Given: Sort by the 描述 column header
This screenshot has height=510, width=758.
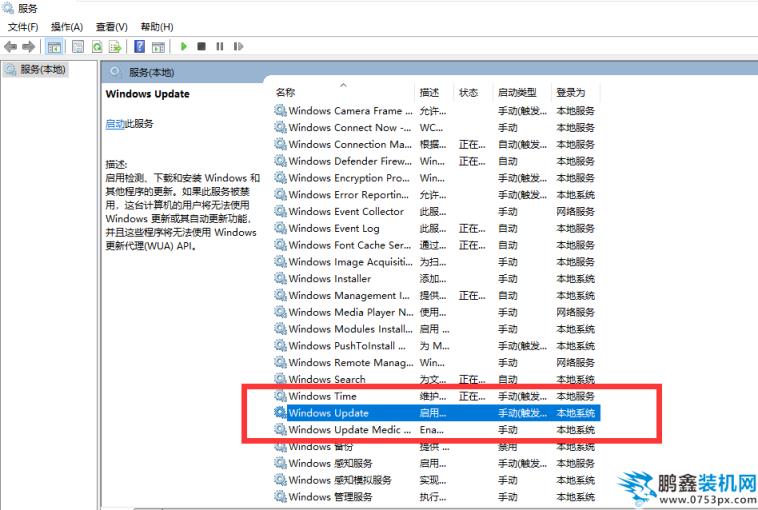Looking at the screenshot, I should 429,92.
